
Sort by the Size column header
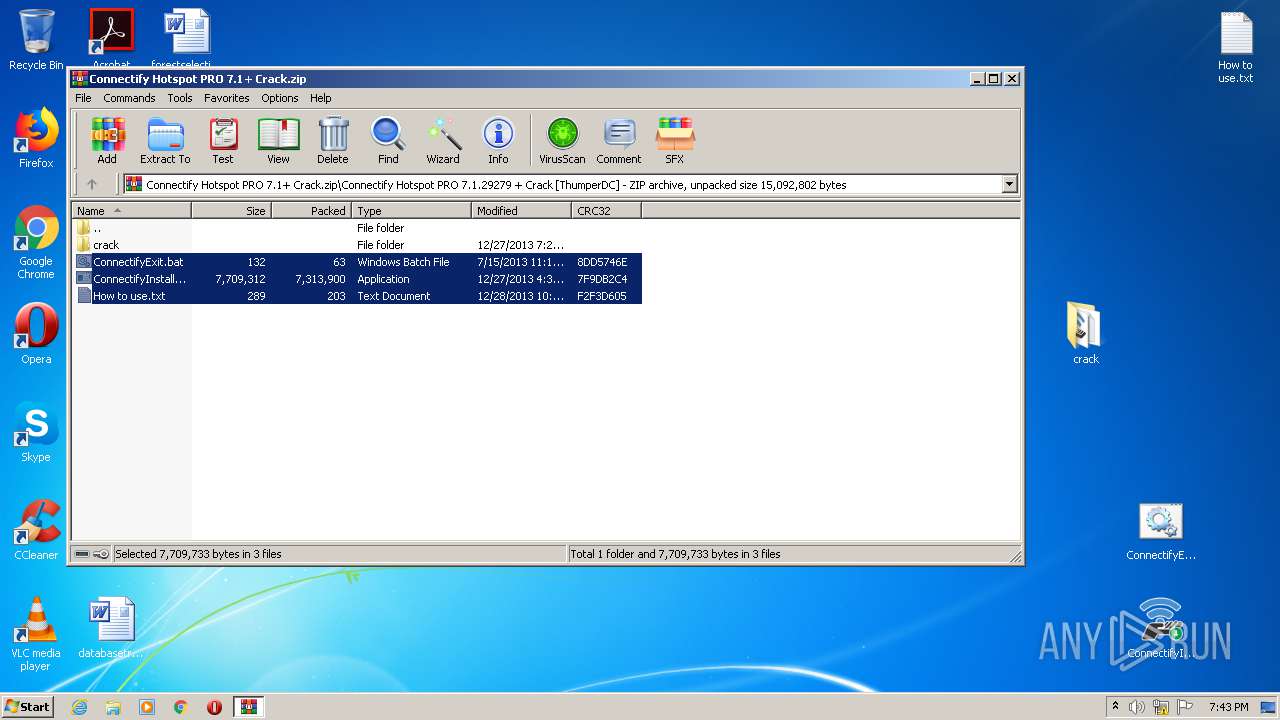click(x=231, y=211)
